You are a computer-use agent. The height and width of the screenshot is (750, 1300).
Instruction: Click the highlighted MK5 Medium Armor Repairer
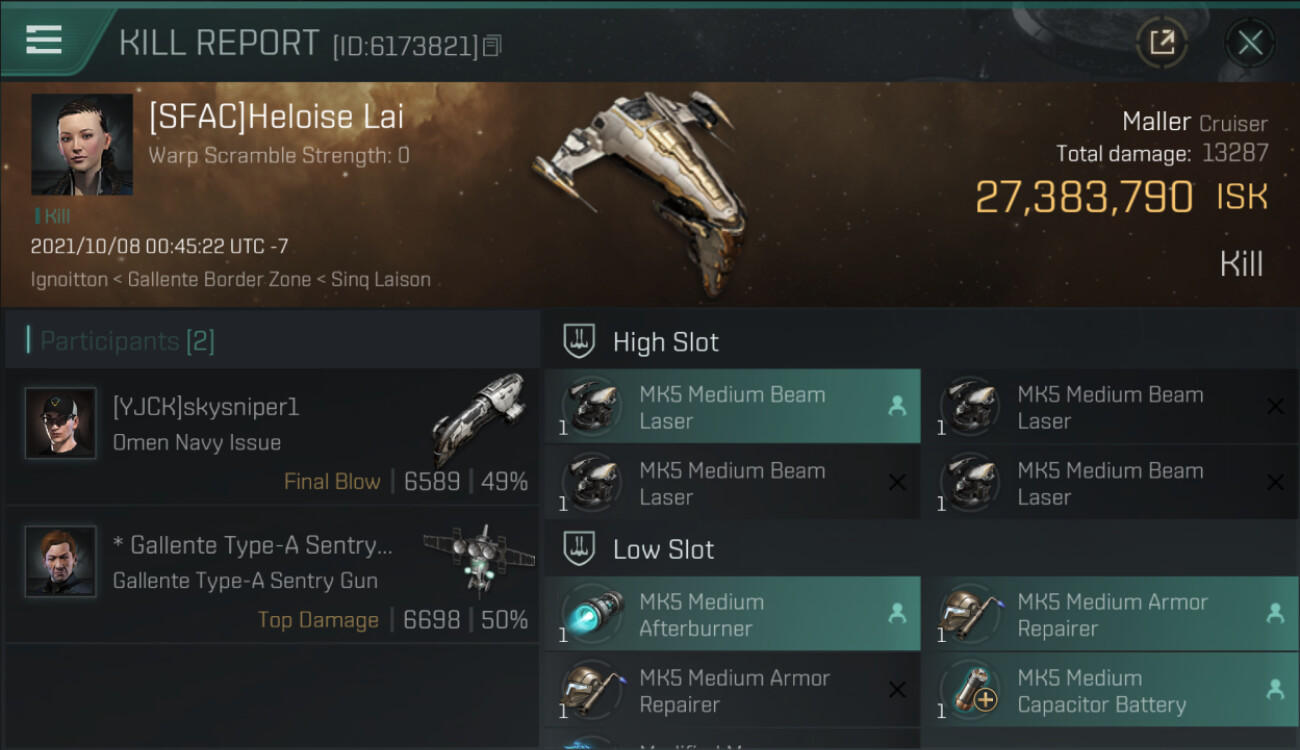tap(1110, 615)
